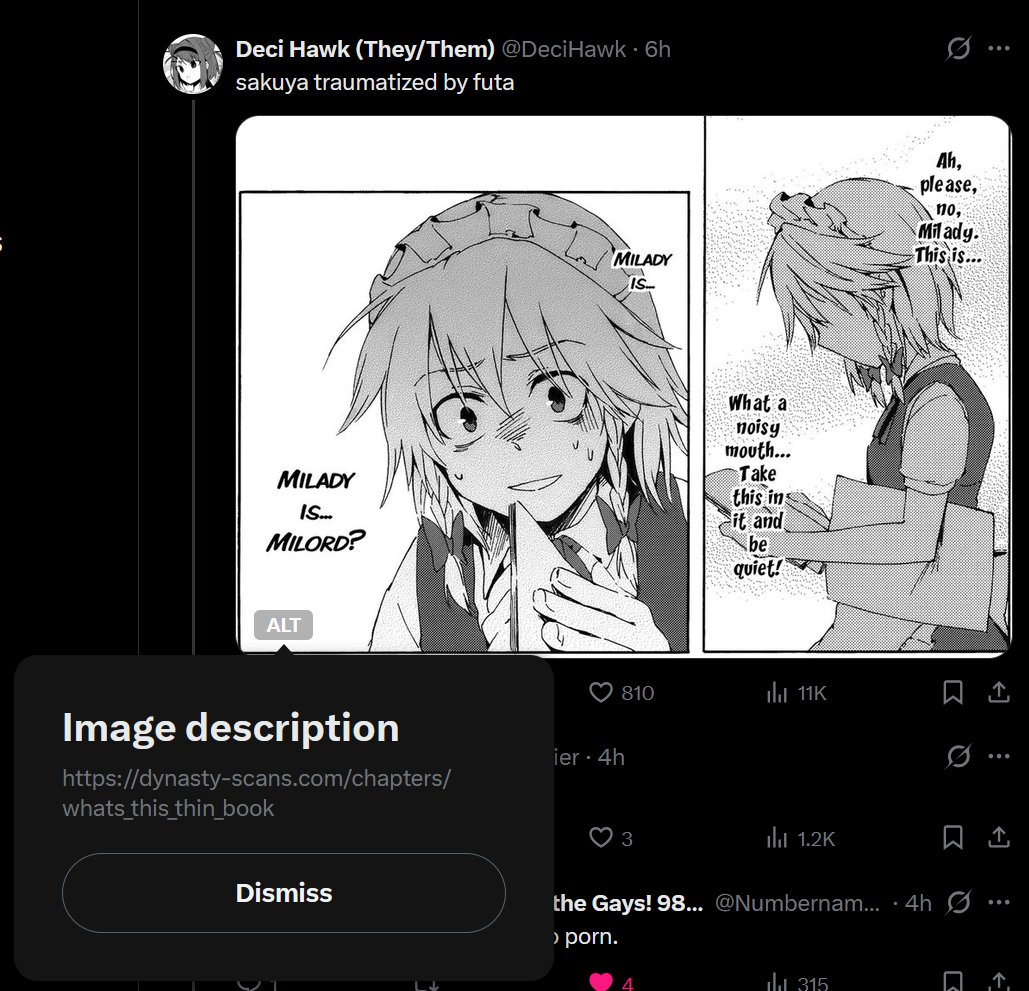Share the reply with 1.2K views
This screenshot has width=1029, height=991.
coord(998,837)
